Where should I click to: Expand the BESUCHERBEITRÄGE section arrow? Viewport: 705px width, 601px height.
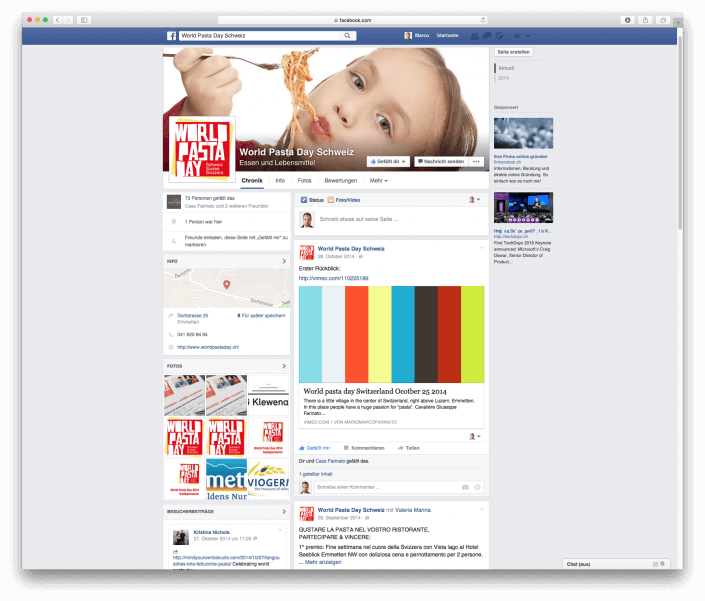(x=284, y=512)
